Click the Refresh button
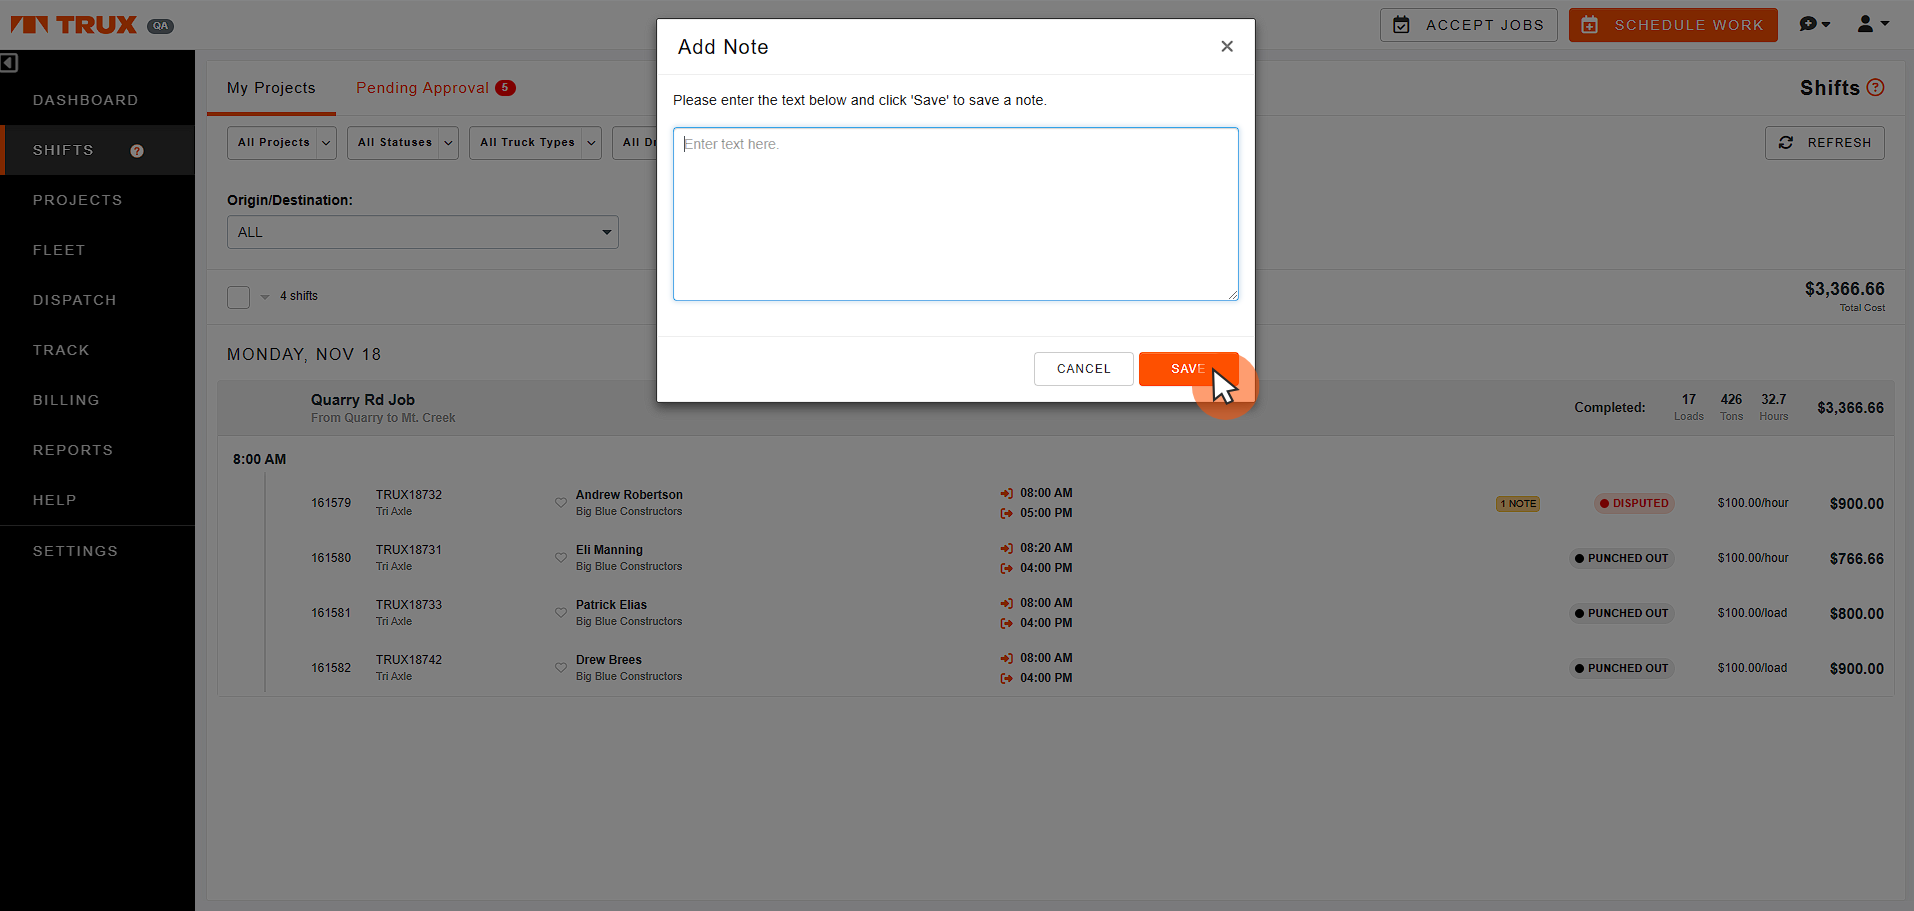 pos(1825,143)
